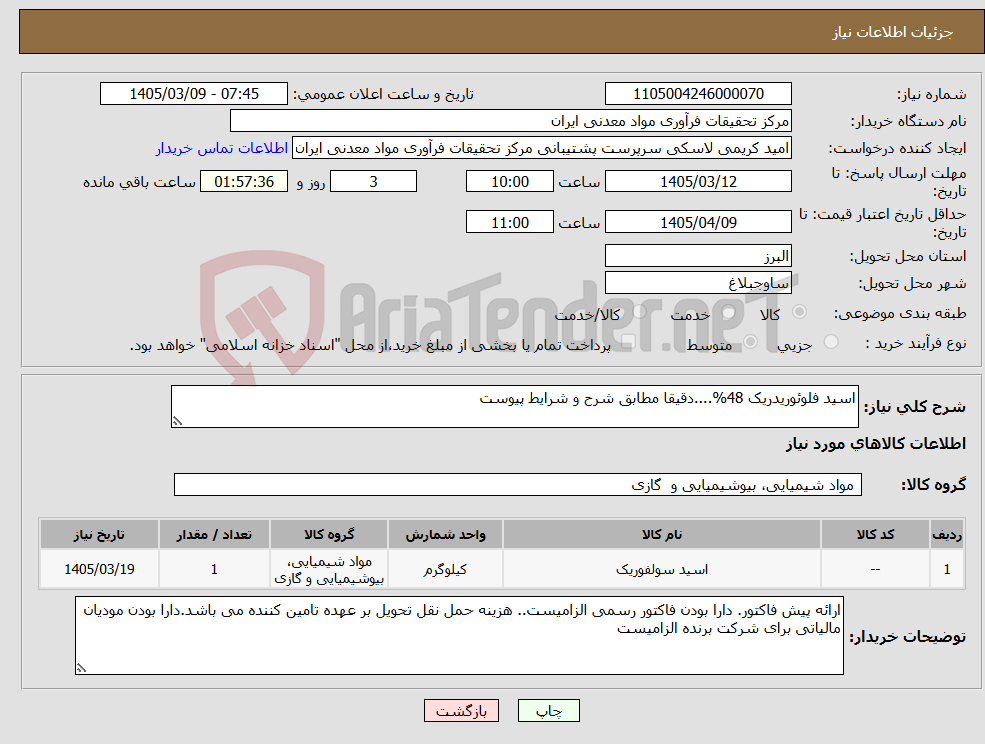
Task: Click the کیلوگرم unit cell
Action: (445, 569)
